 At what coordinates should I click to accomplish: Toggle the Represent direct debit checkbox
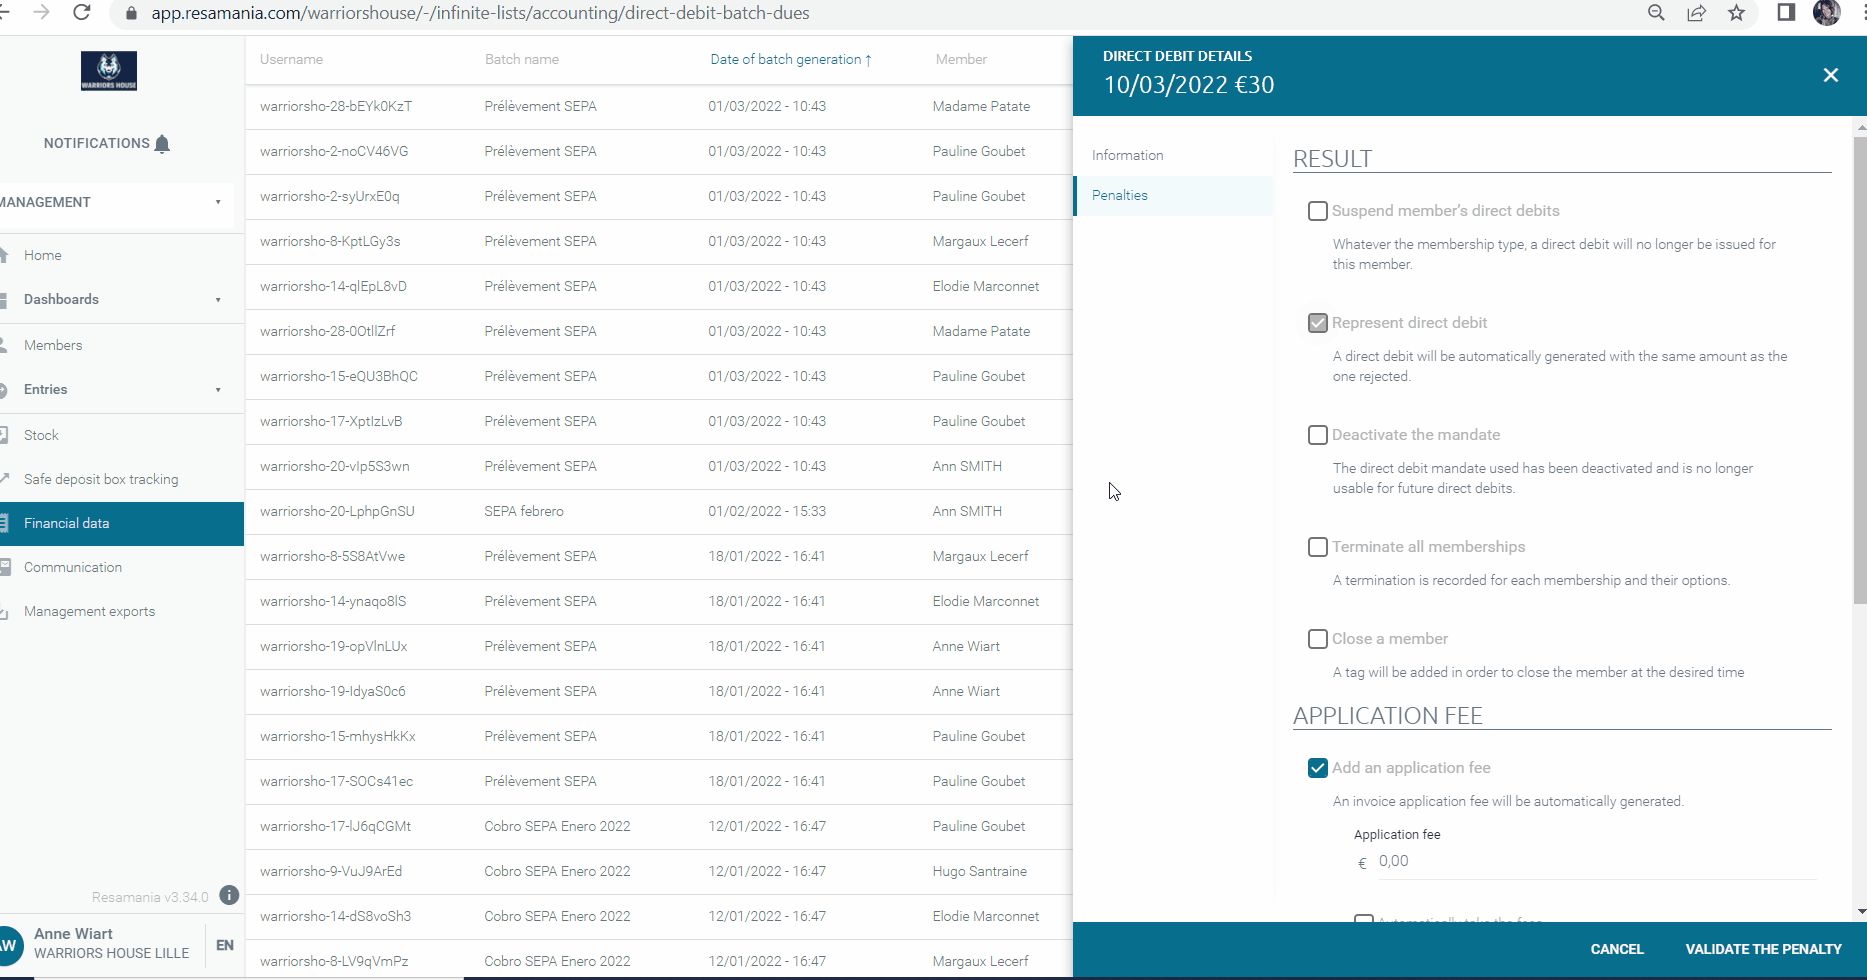(1318, 323)
